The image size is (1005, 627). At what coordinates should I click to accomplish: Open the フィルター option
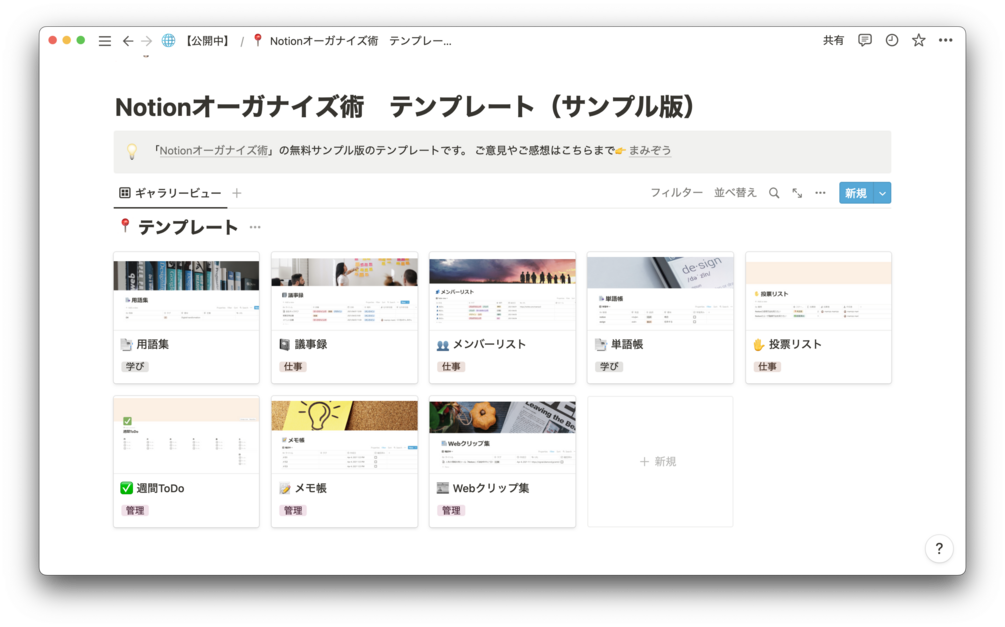click(676, 192)
